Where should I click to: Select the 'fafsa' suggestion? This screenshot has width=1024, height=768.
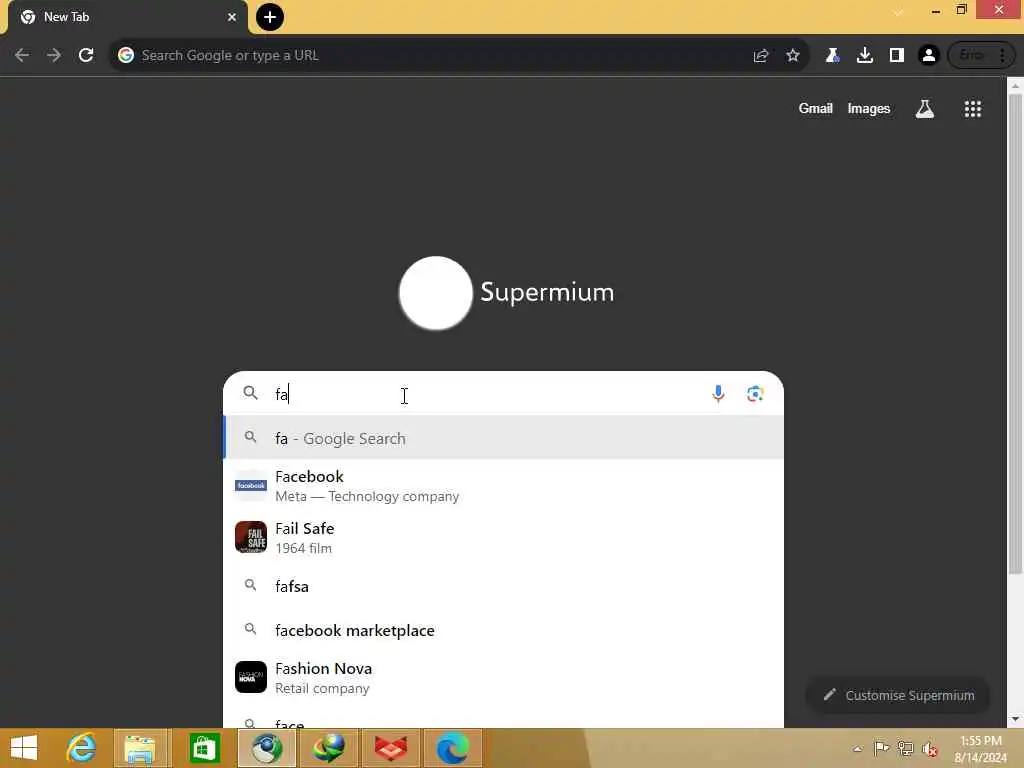pyautogui.click(x=504, y=586)
